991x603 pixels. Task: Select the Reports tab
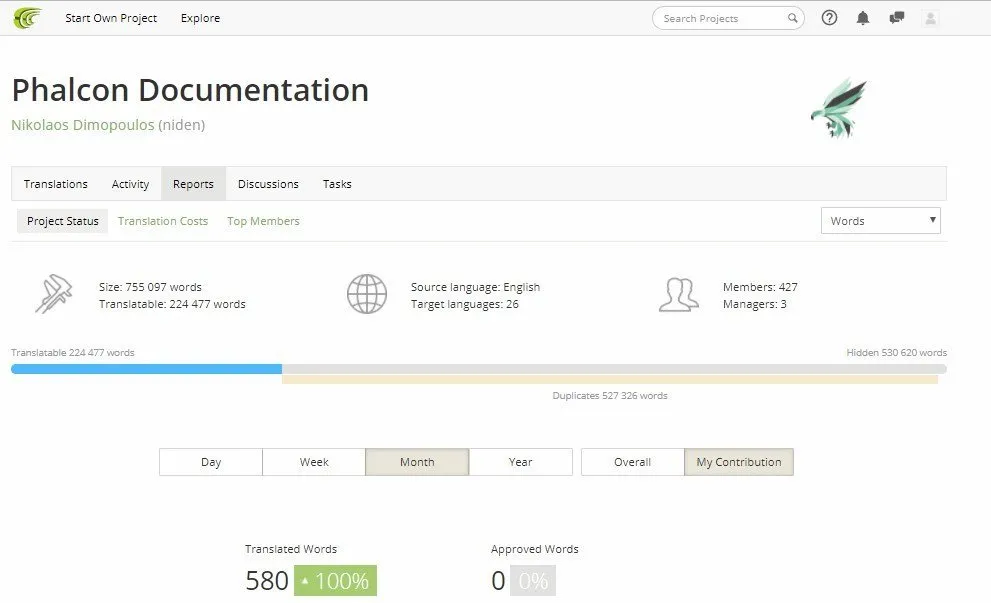193,184
